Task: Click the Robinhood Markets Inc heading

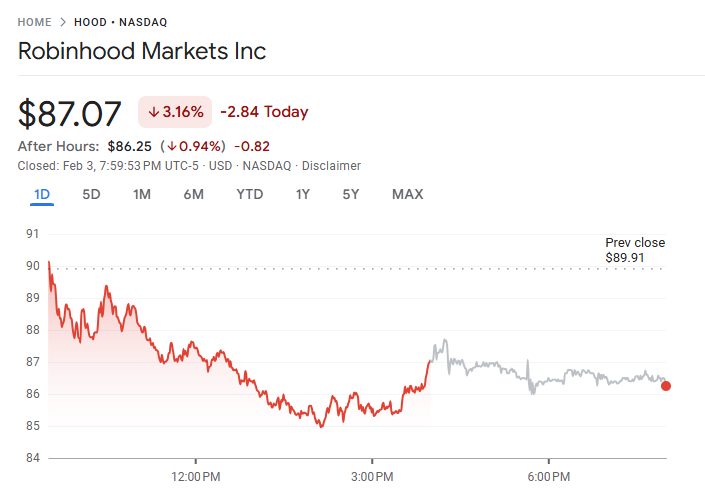Action: (x=142, y=51)
